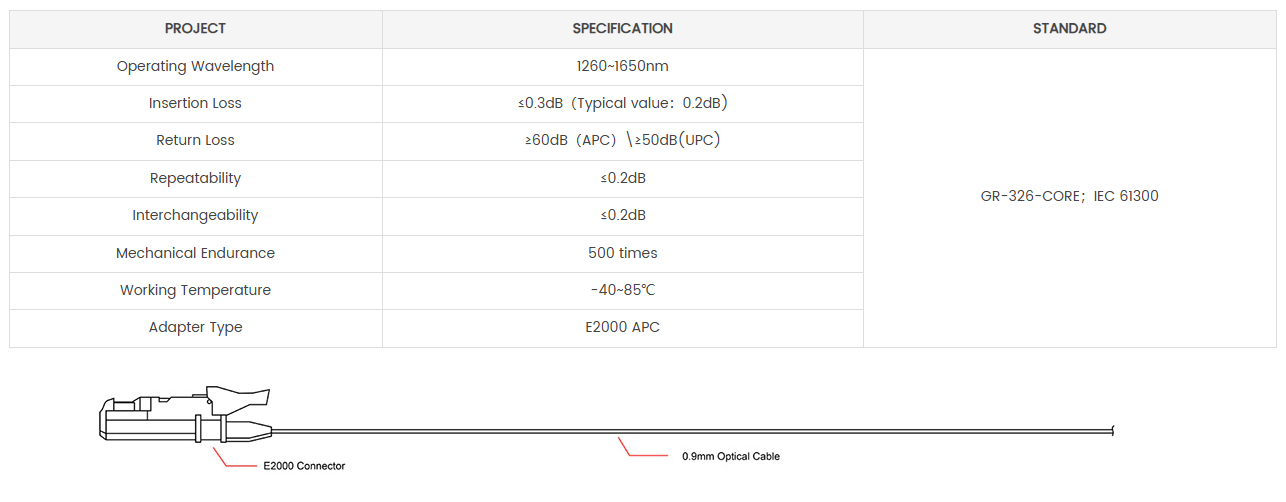This screenshot has height=502, width=1286.
Task: Click the Insertion Loss row label
Action: click(196, 103)
